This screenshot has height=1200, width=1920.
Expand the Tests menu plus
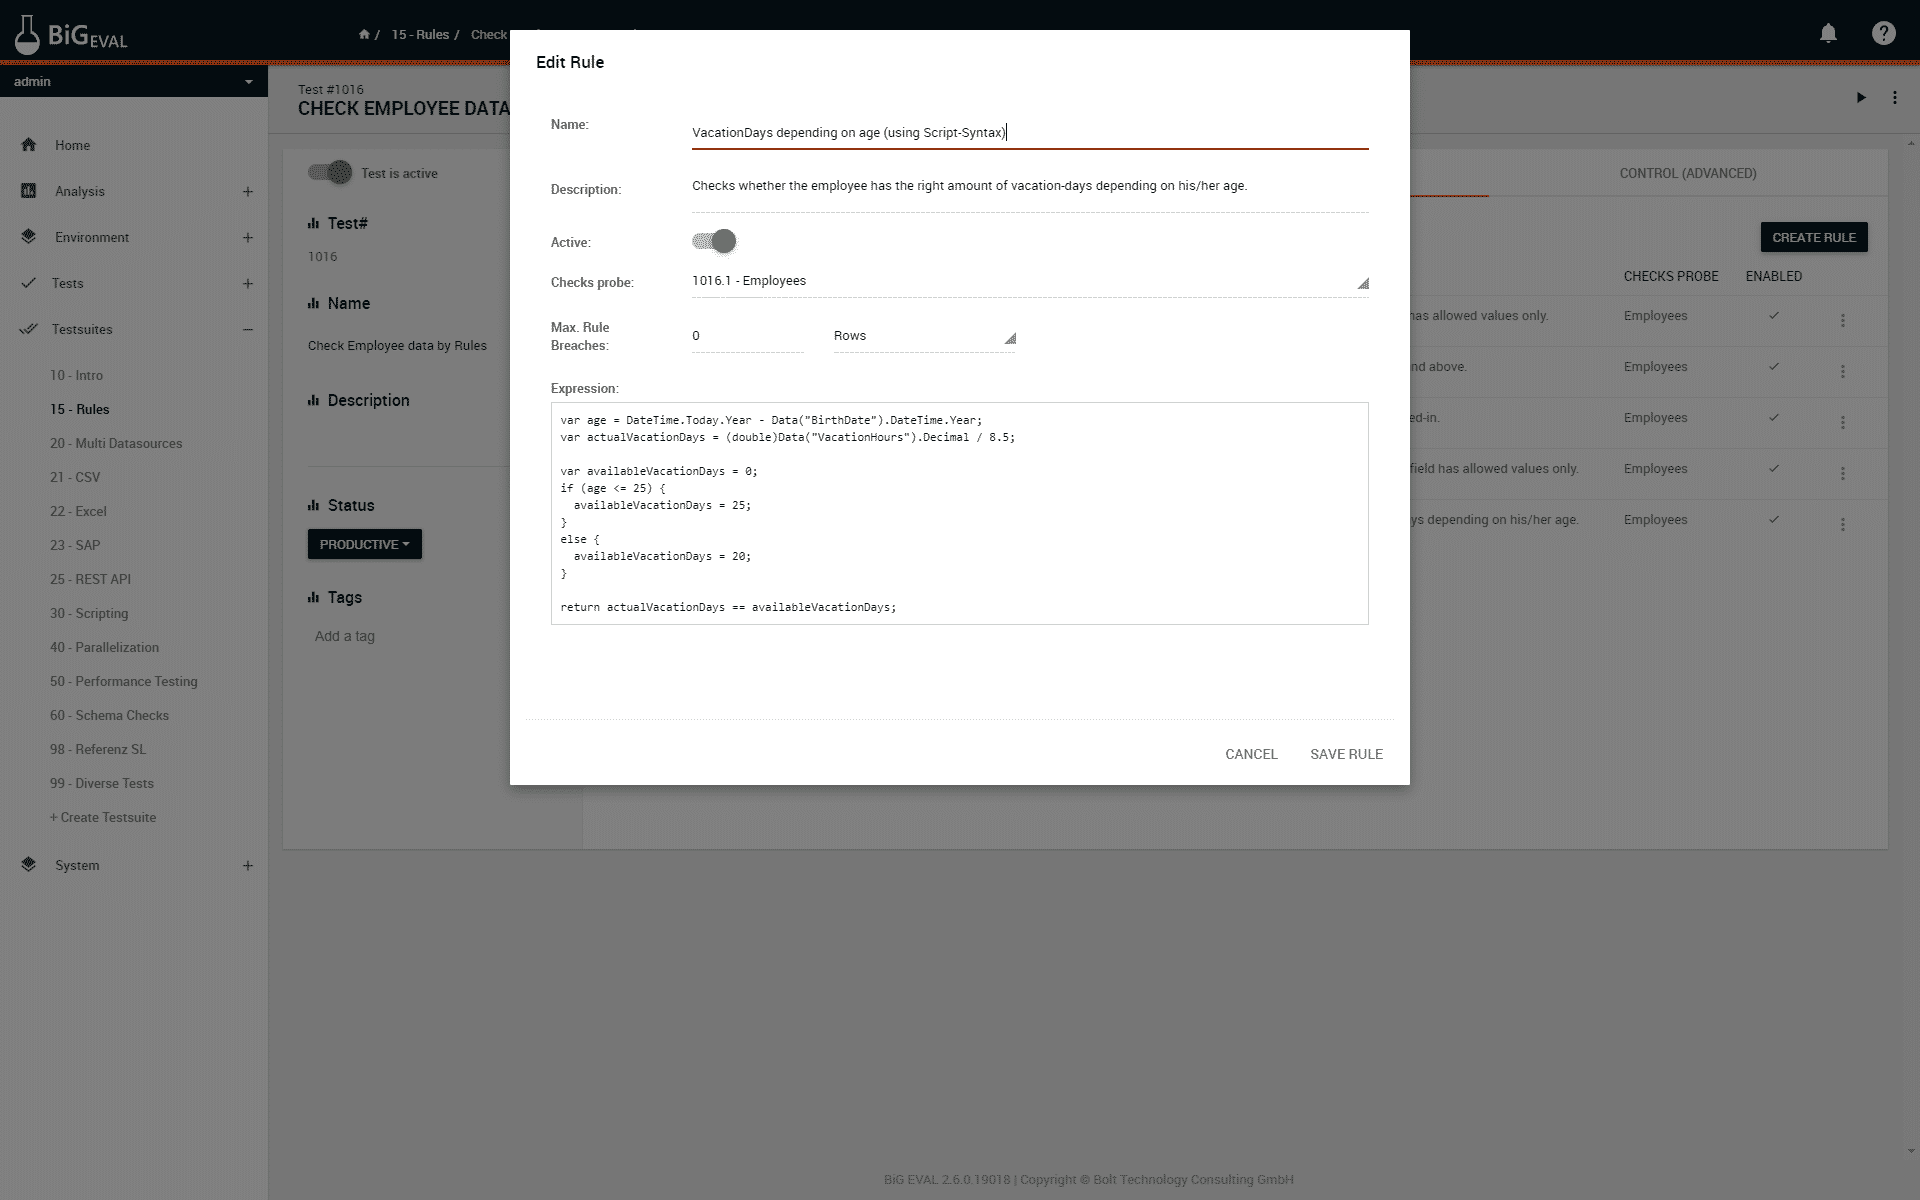click(247, 283)
